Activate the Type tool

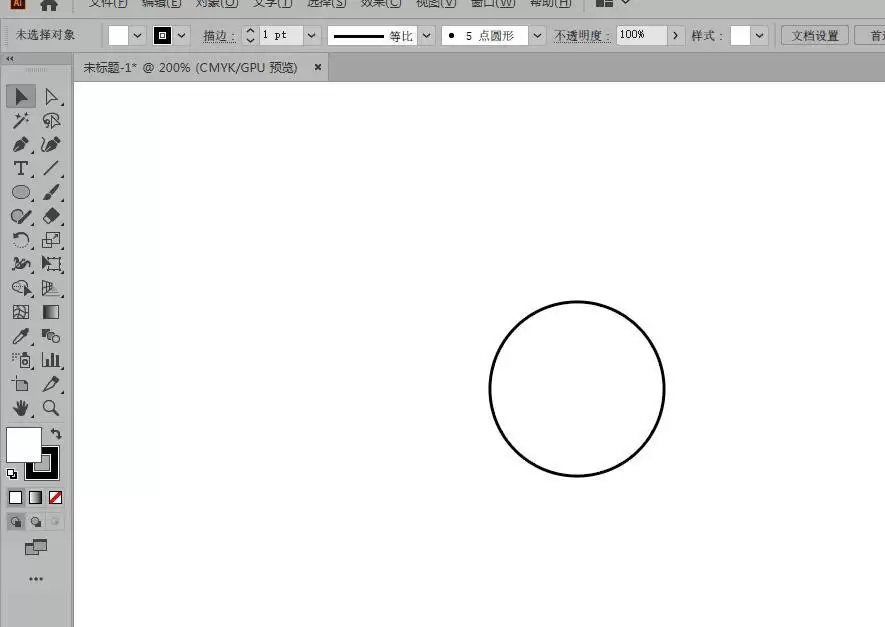pyautogui.click(x=21, y=168)
